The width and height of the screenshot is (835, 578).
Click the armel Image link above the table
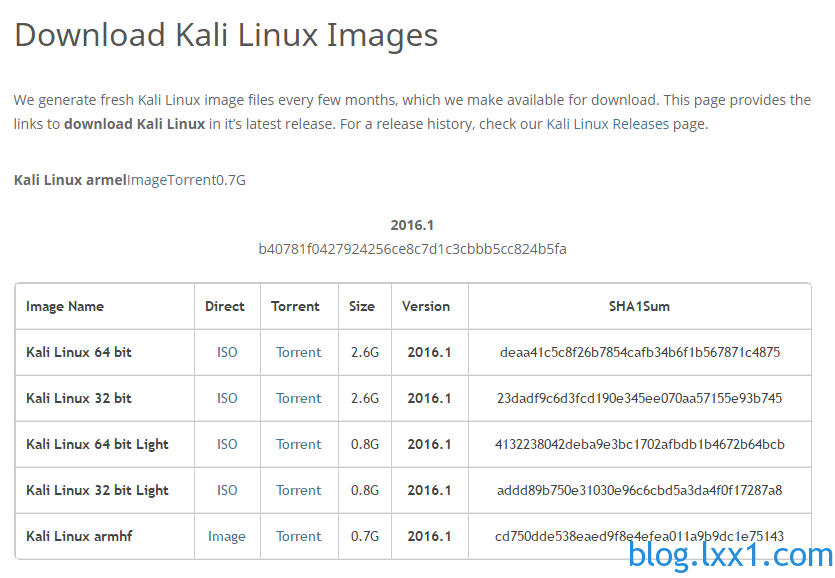(x=147, y=180)
